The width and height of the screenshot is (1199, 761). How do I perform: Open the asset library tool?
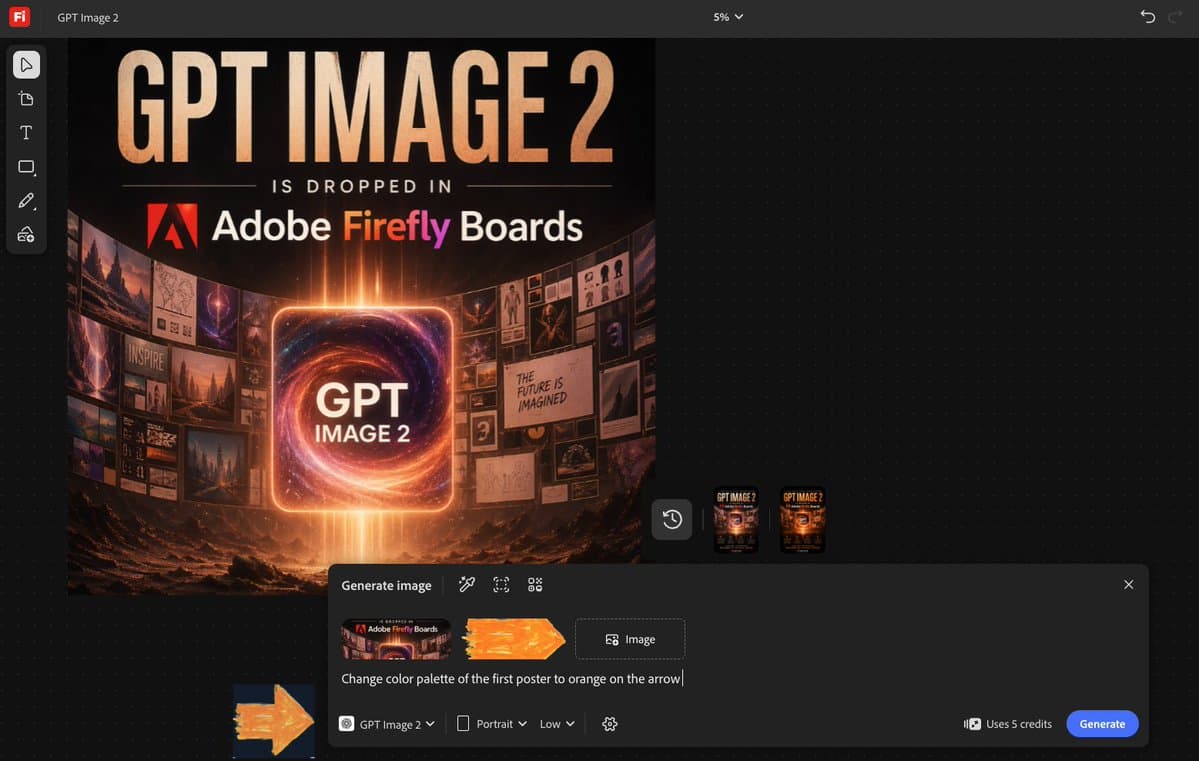(x=26, y=233)
